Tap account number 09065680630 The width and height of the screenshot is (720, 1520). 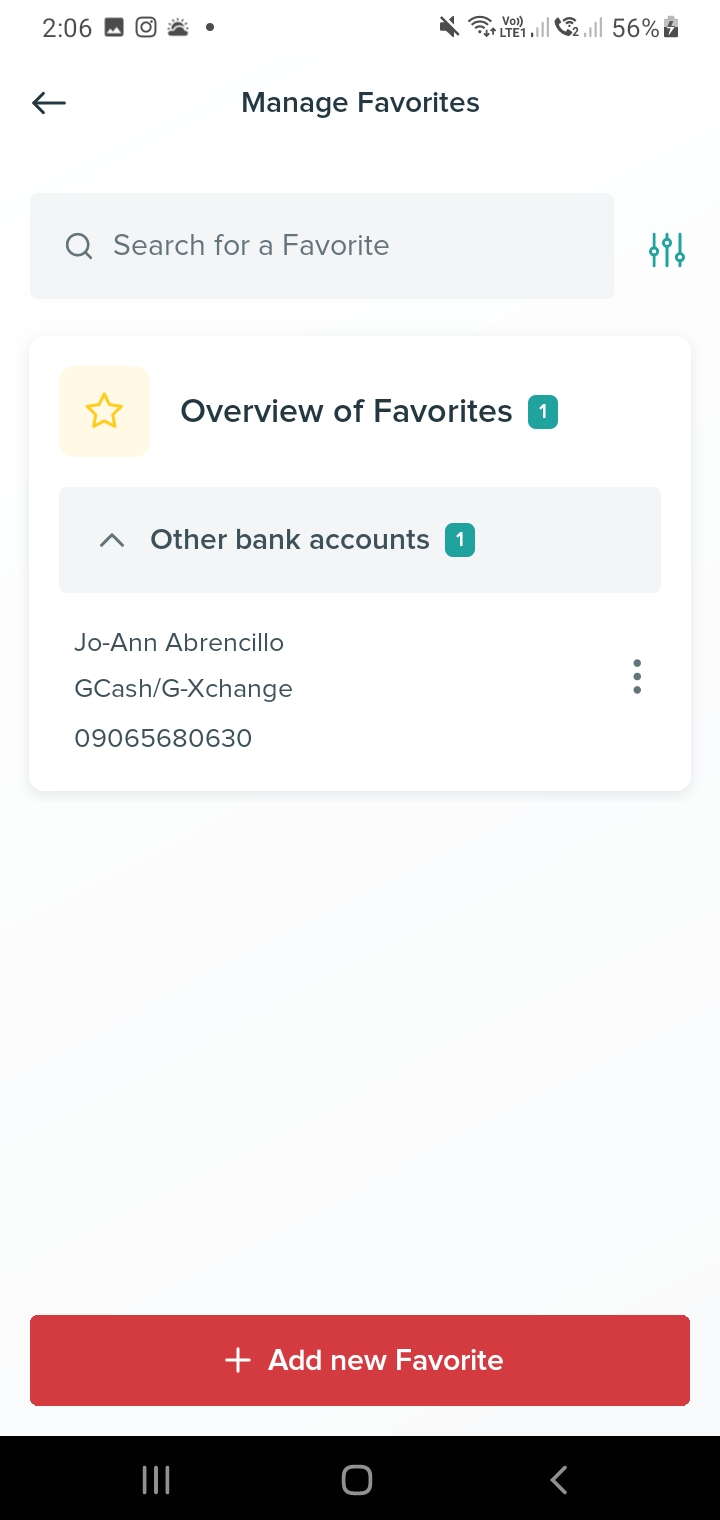pyautogui.click(x=163, y=739)
